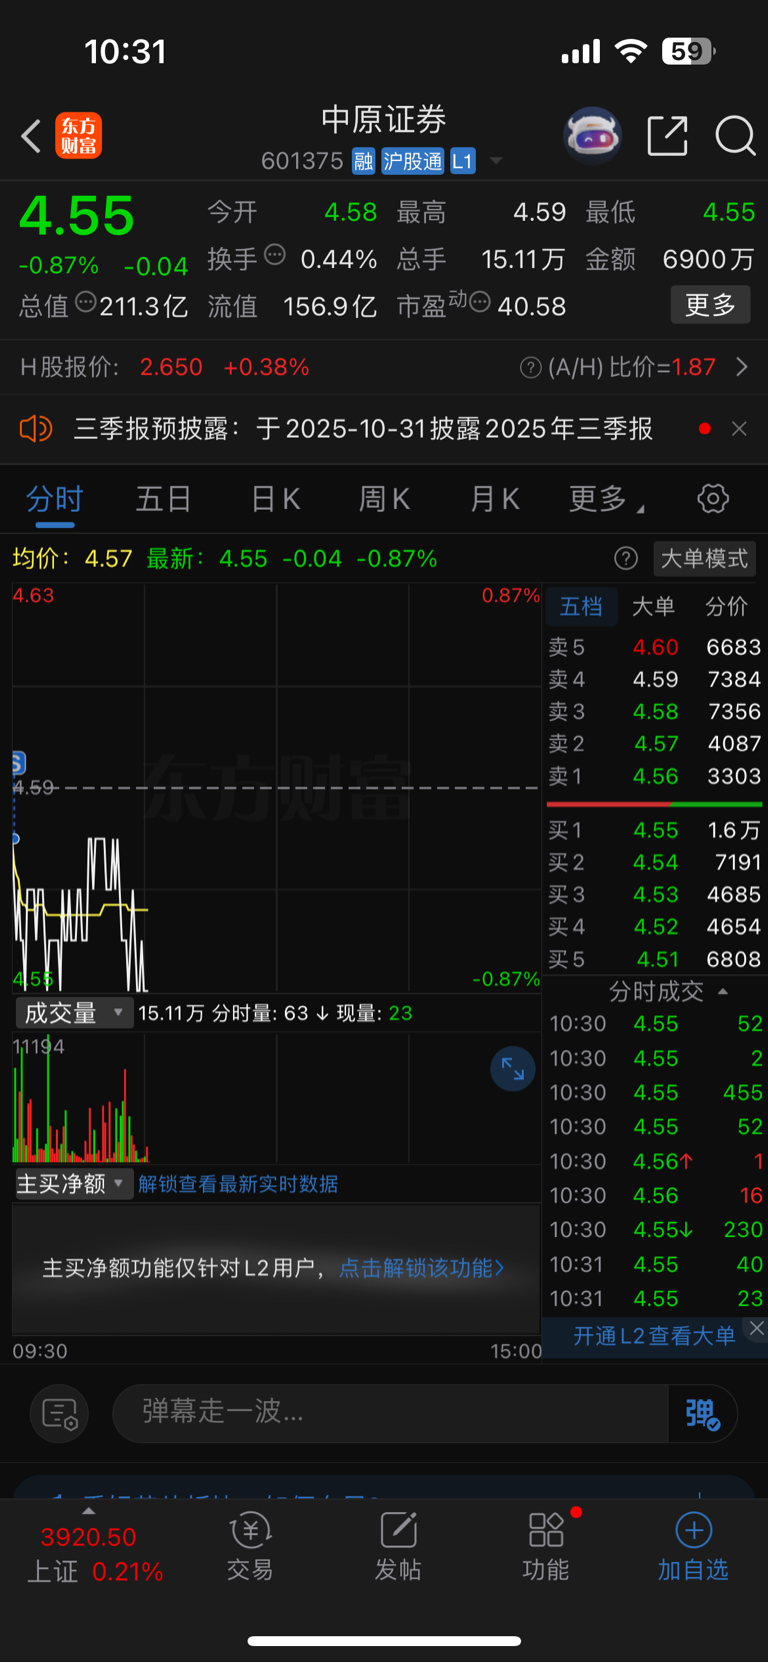Tap the A/H ratio help icon
The image size is (768, 1663).
coord(531,368)
